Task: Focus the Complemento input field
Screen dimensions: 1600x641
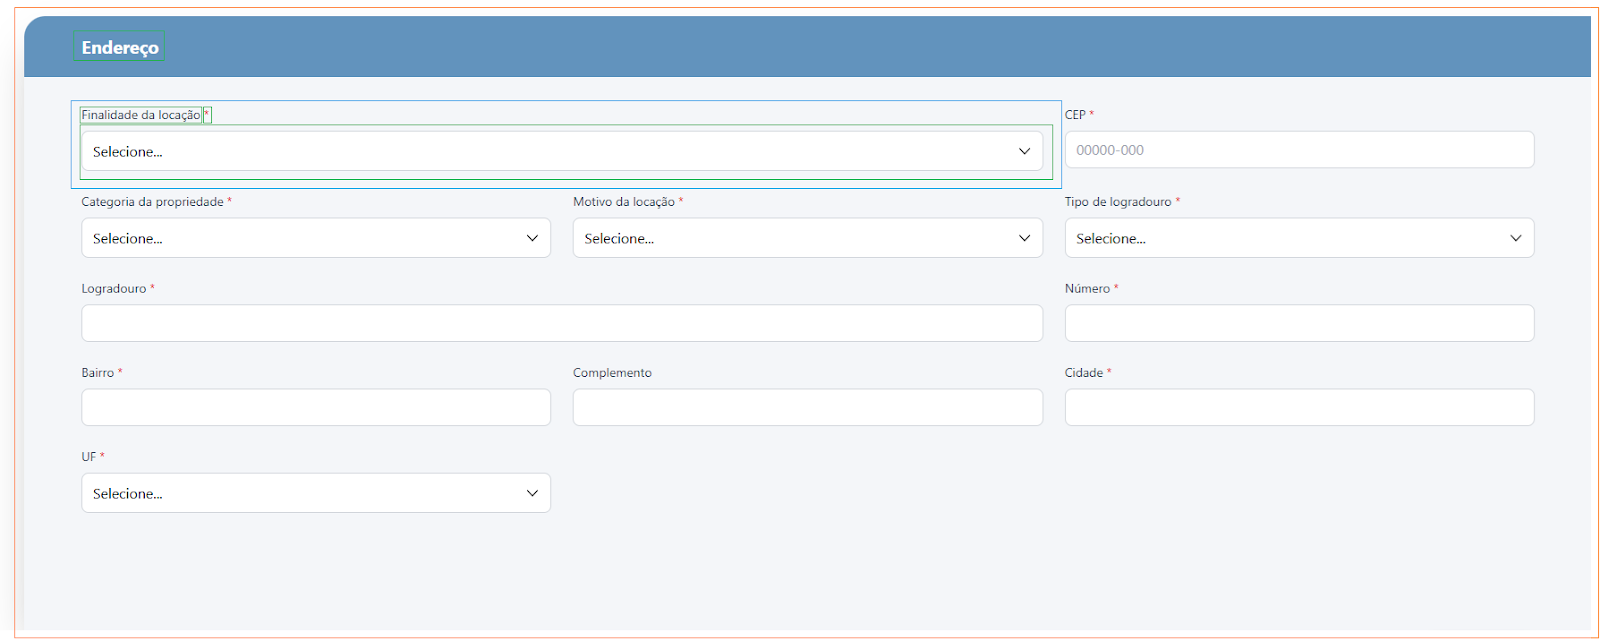Action: pyautogui.click(x=806, y=408)
